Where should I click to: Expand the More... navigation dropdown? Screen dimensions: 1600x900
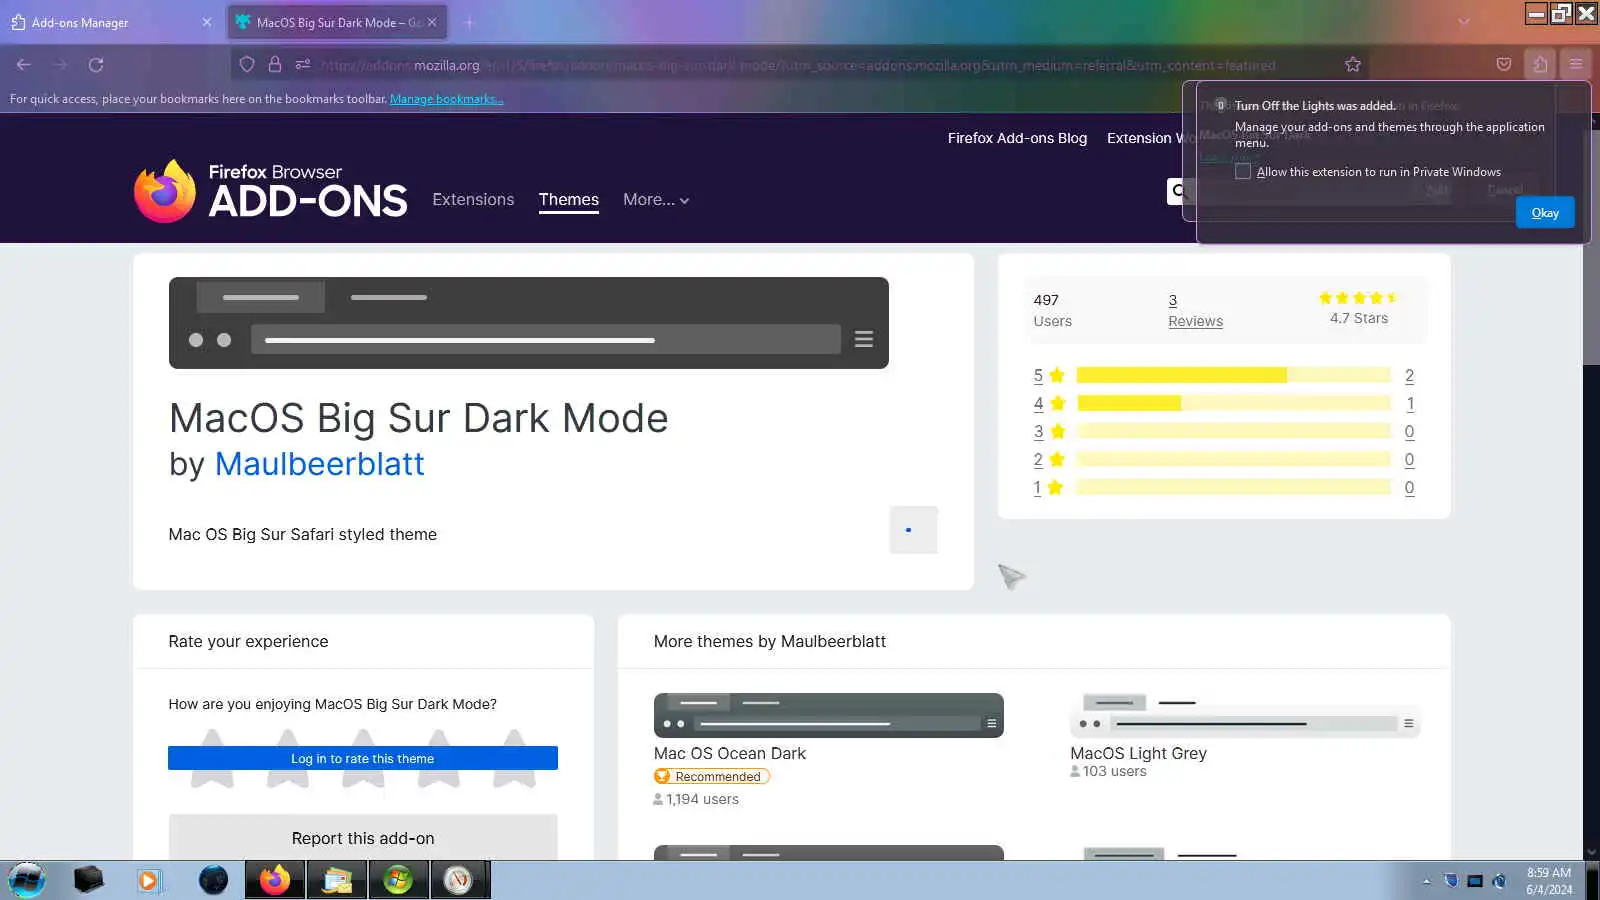coord(656,200)
